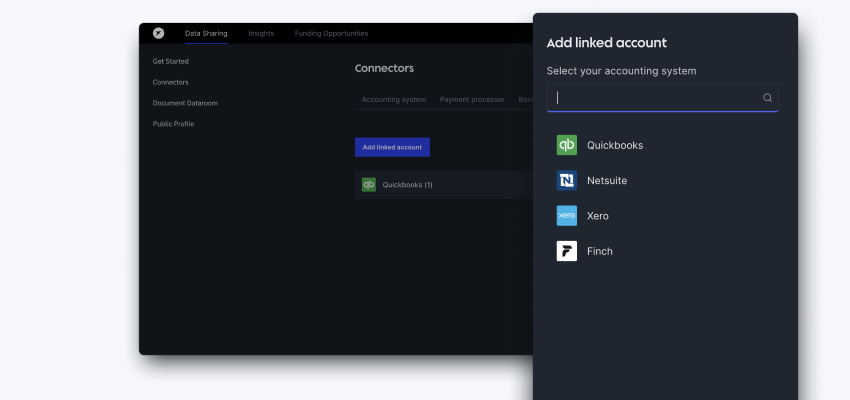Switch to the Data Sharing tab

206,33
